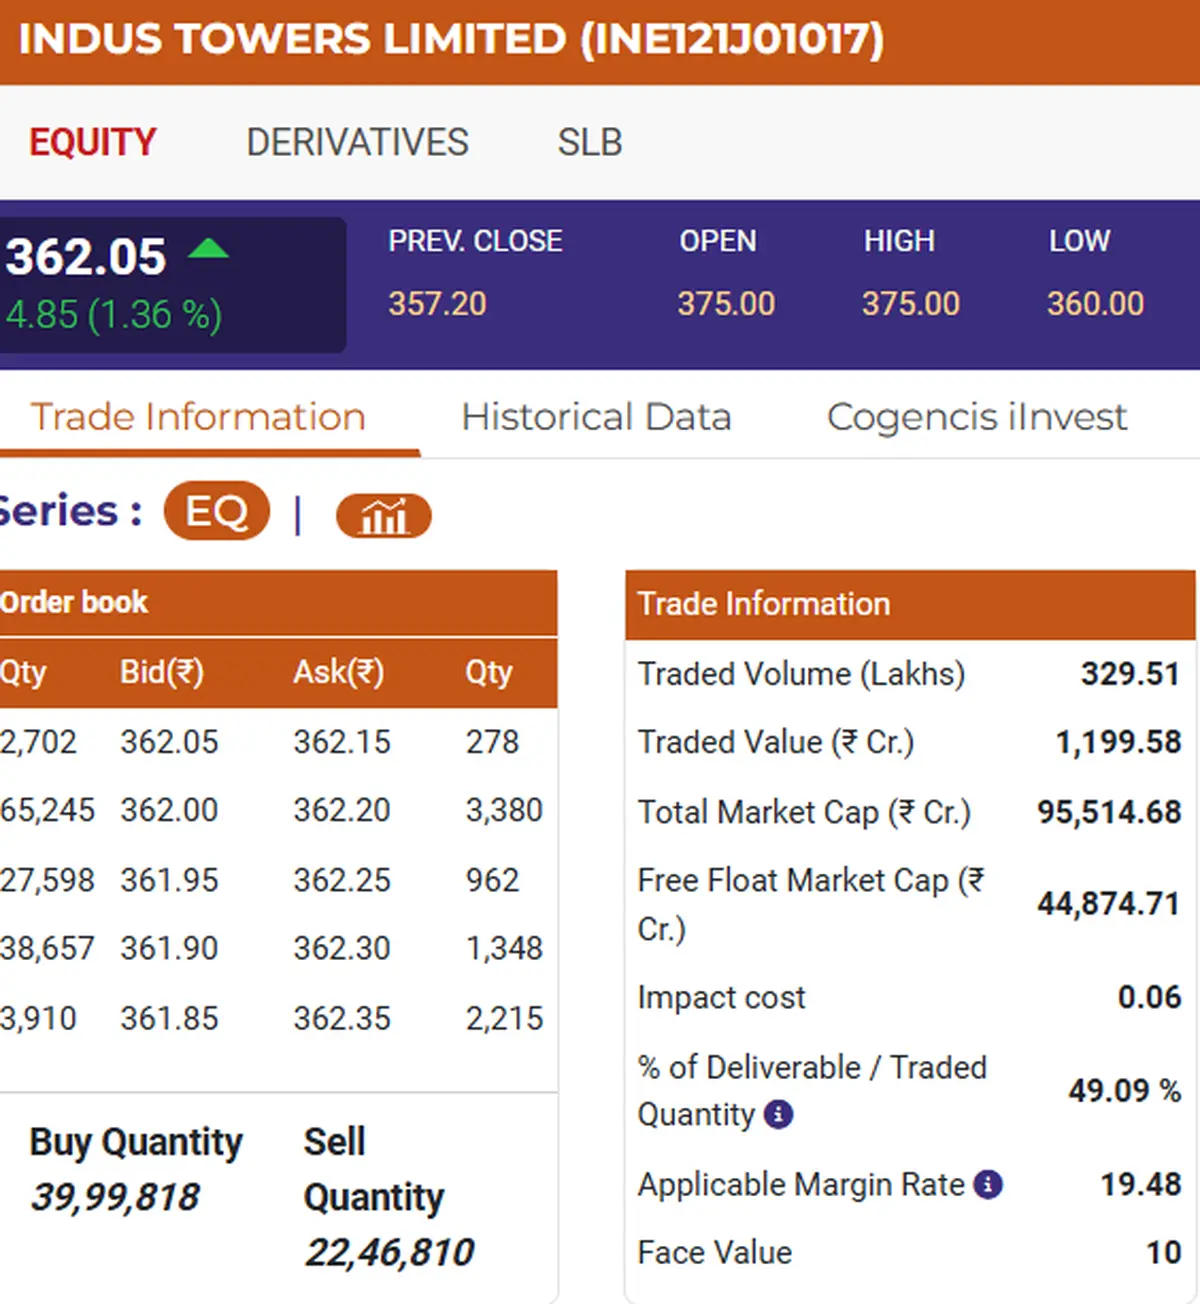Click the deliverable percentage 49.09 %
This screenshot has height=1304, width=1200.
pyautogui.click(x=1125, y=1090)
